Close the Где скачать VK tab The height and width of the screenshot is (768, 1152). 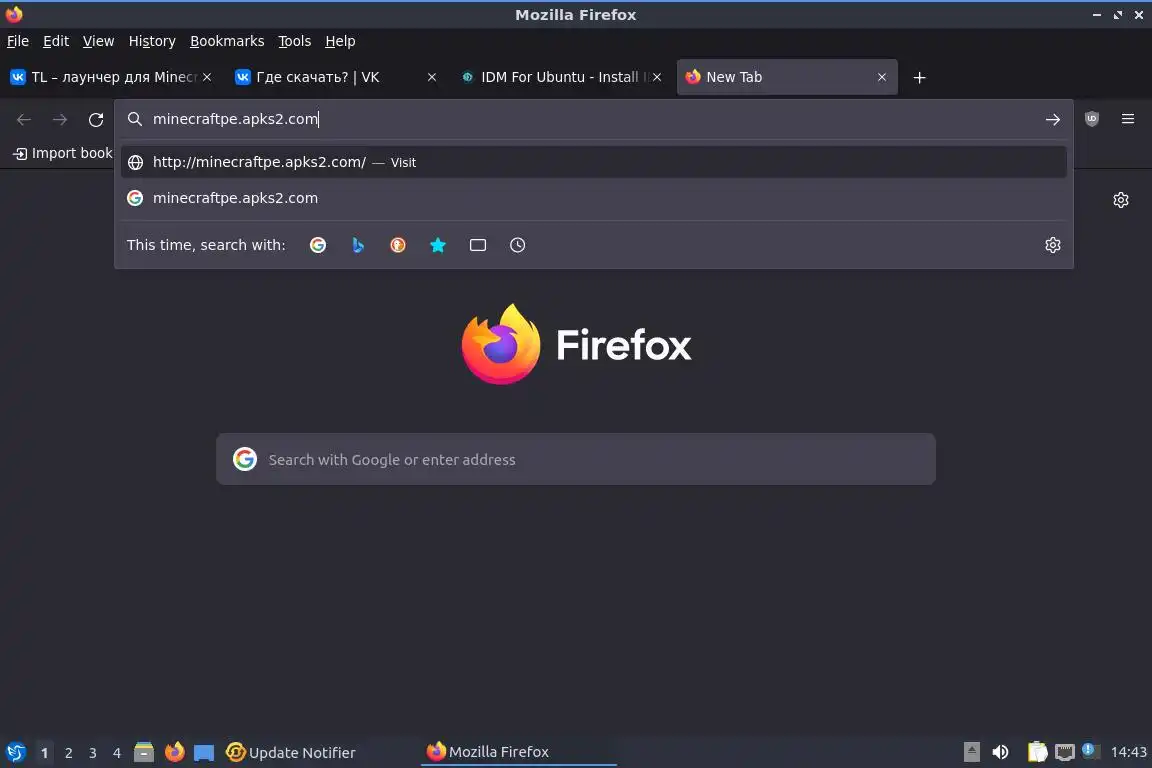coord(432,77)
